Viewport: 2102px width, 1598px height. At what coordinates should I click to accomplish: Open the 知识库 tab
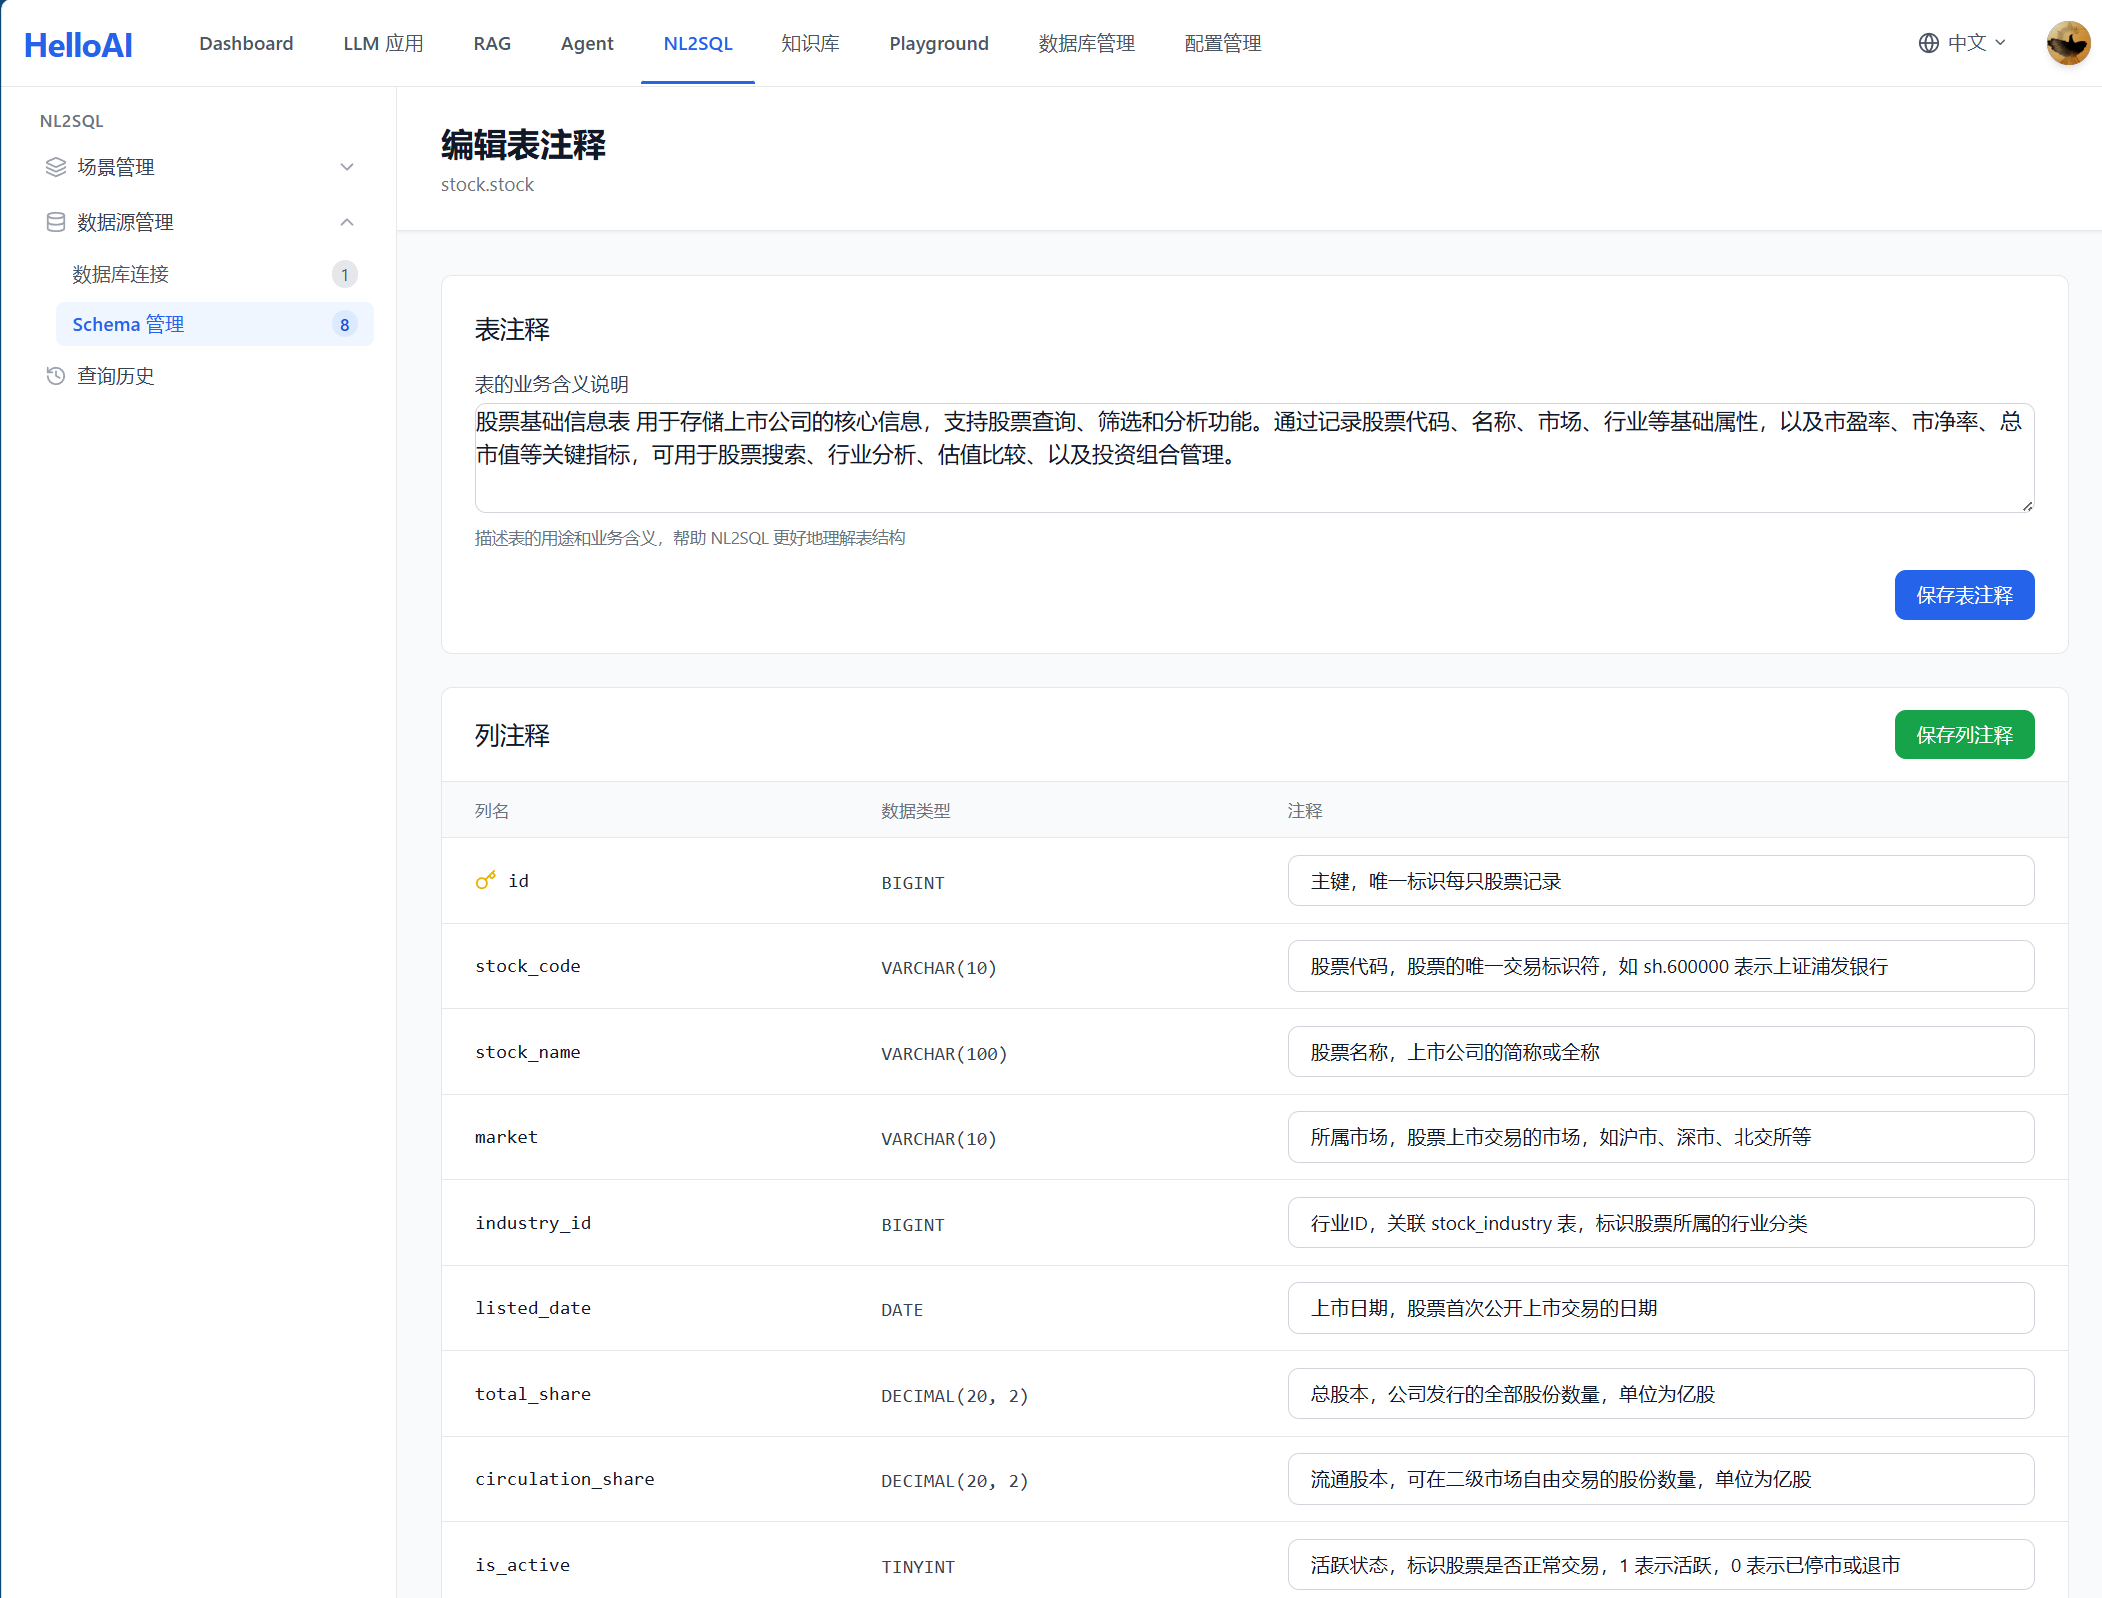(810, 44)
